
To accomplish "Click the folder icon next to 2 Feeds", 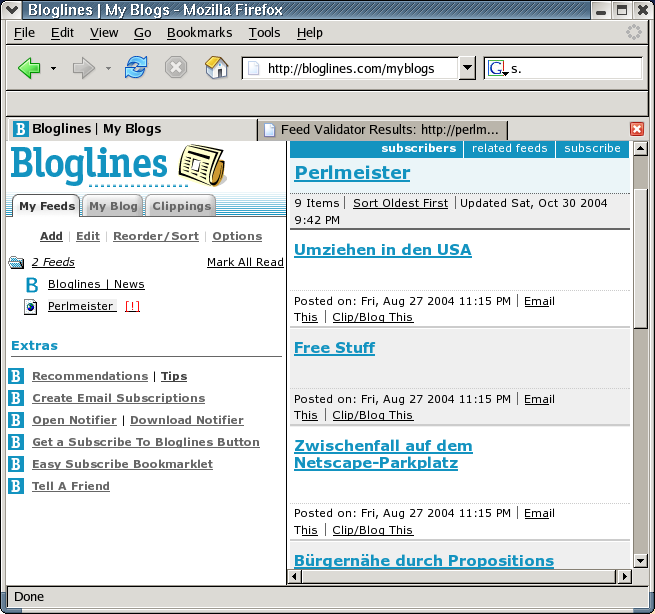I will pyautogui.click(x=16, y=262).
